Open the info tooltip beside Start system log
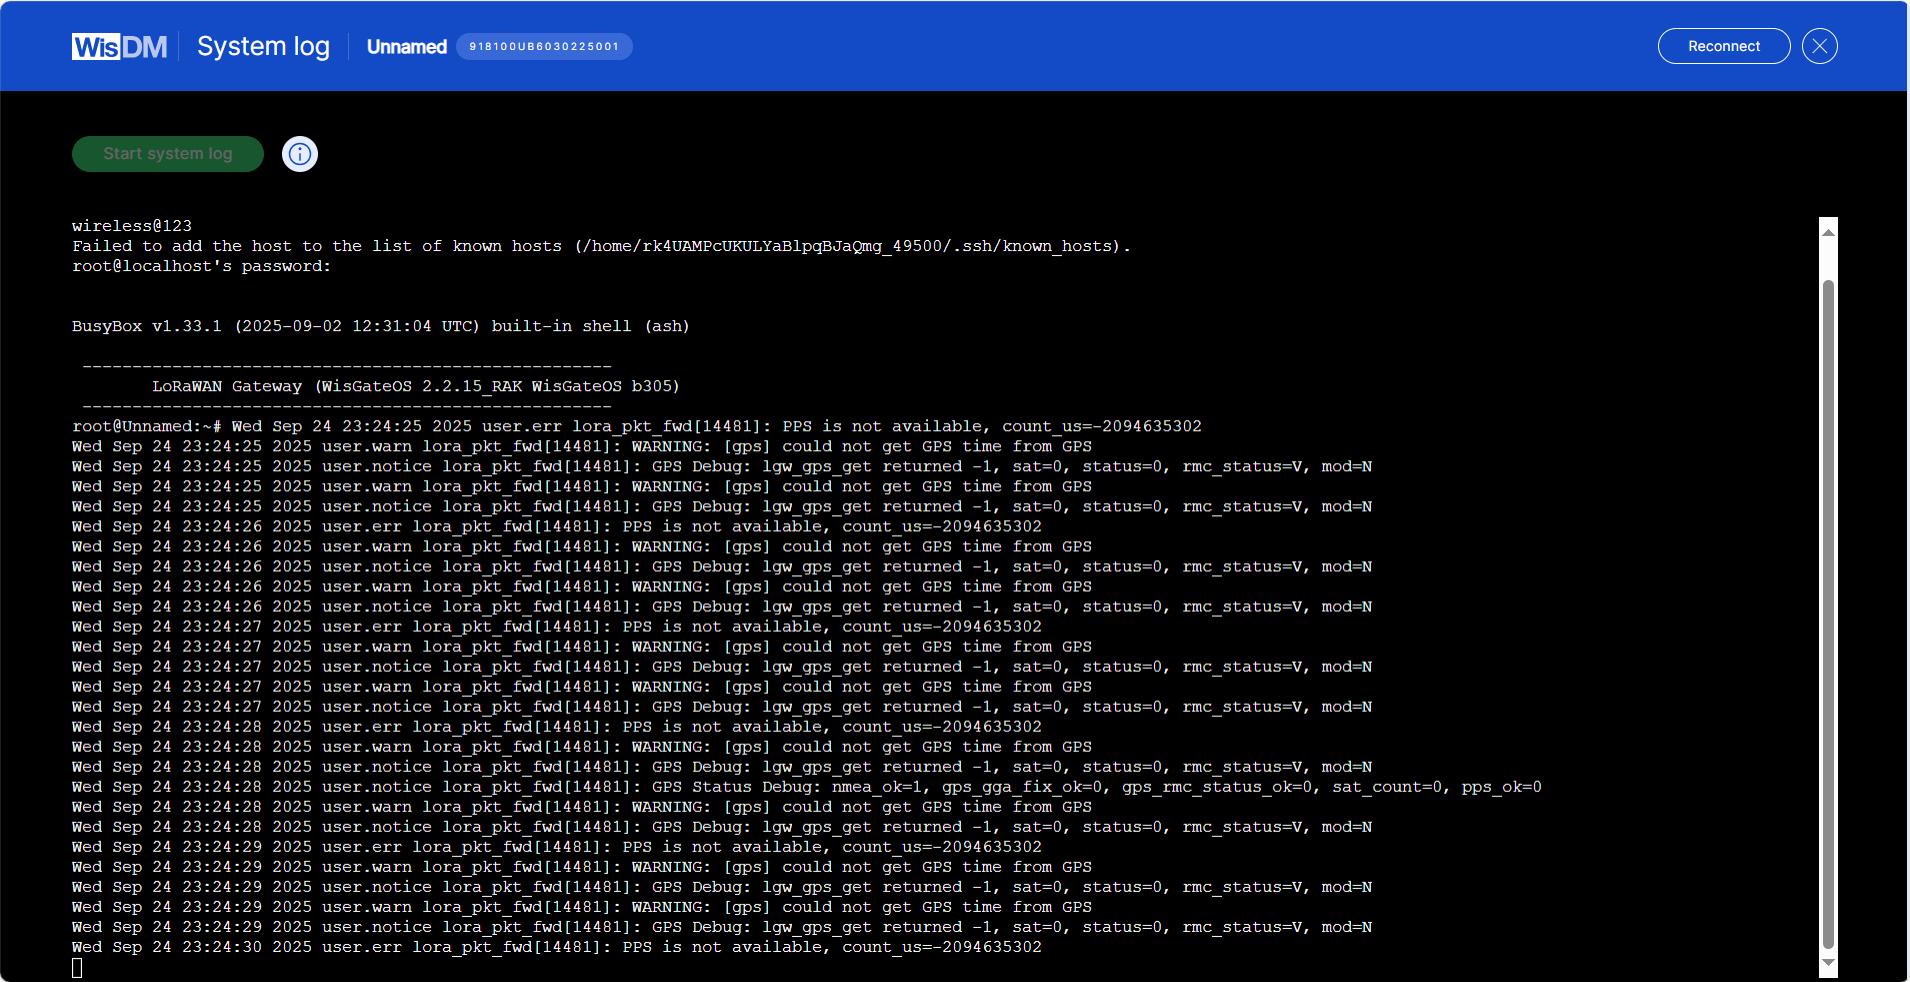1910x982 pixels. tap(299, 153)
